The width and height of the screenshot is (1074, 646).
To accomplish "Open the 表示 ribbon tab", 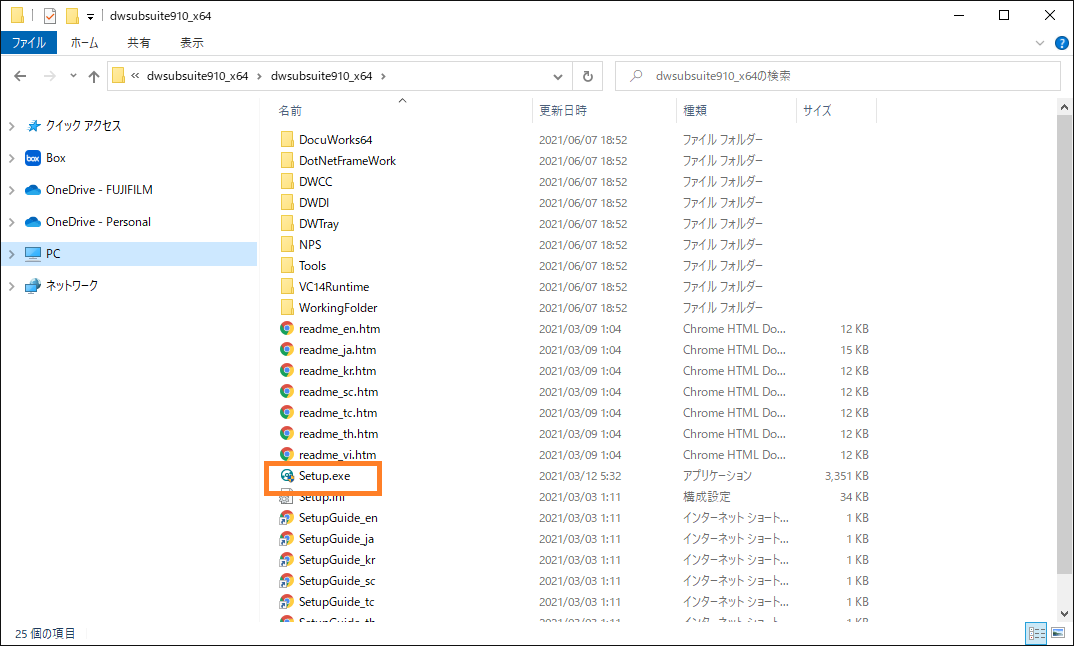I will tap(192, 42).
